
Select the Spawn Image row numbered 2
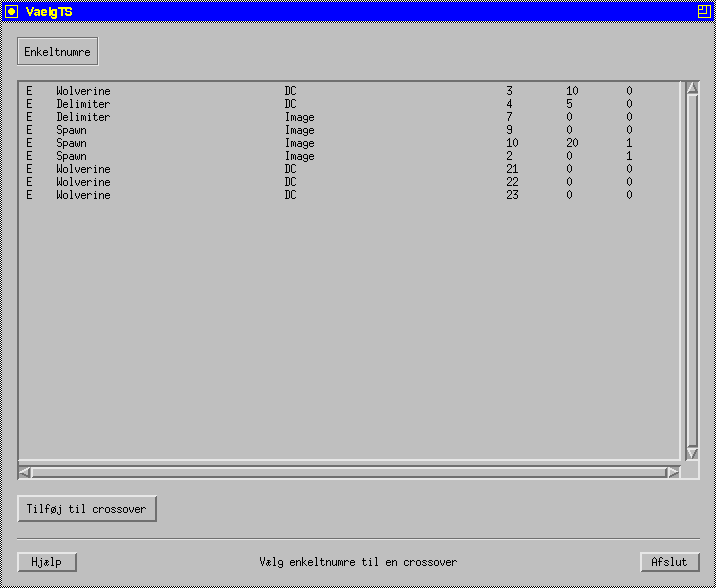pos(349,156)
